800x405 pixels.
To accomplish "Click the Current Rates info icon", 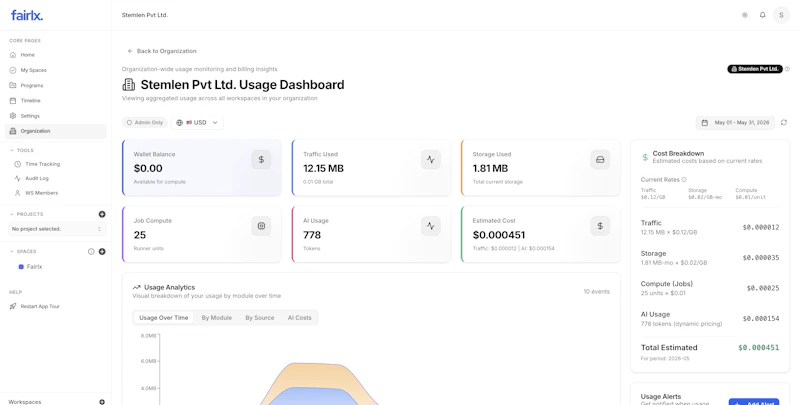I will point(684,180).
